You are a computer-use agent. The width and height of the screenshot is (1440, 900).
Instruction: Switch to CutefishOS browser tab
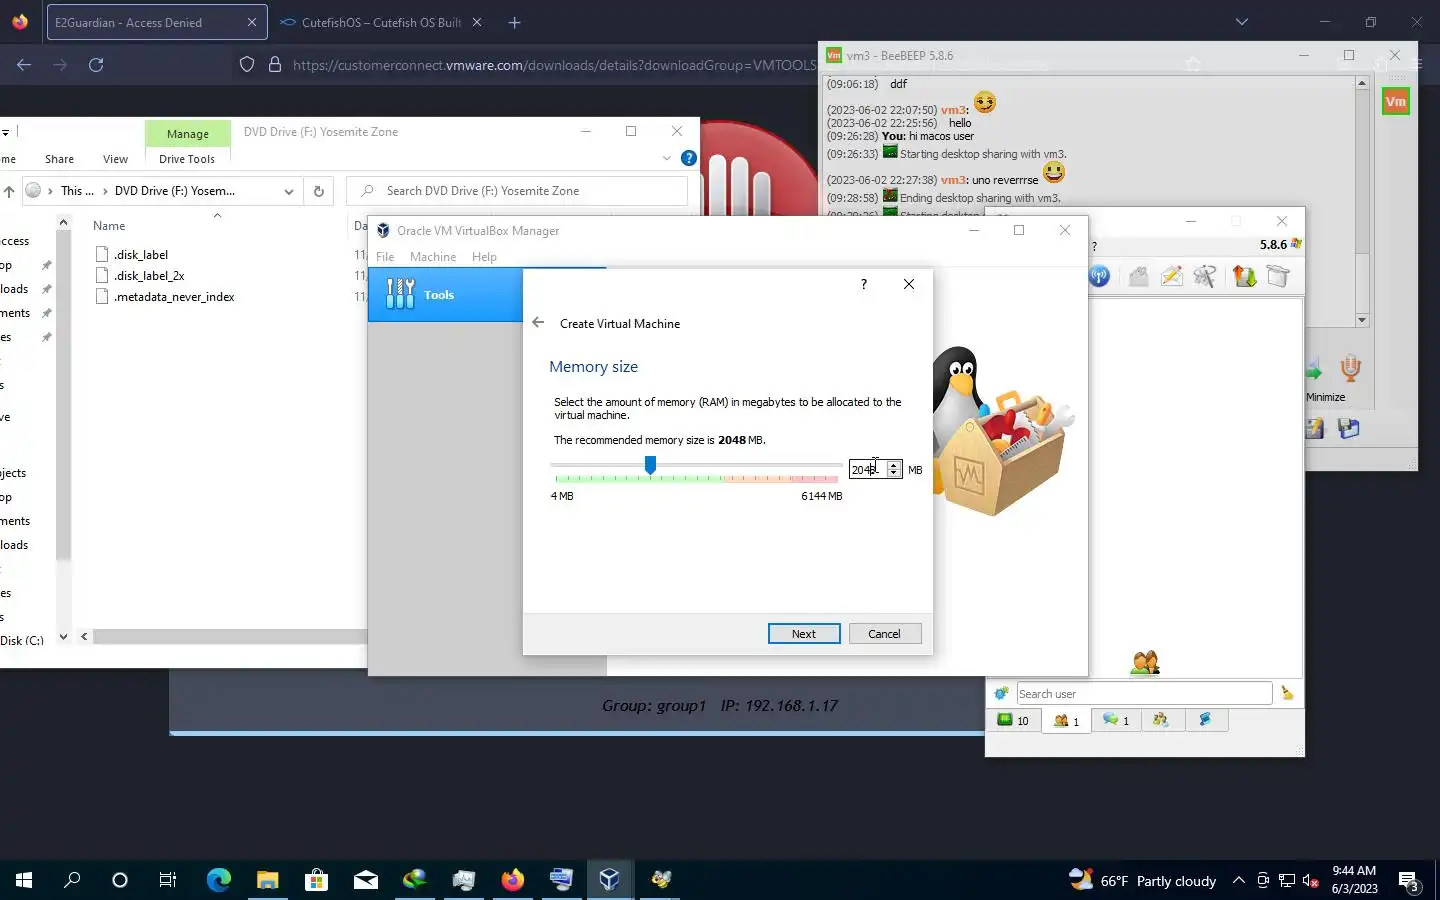[381, 22]
